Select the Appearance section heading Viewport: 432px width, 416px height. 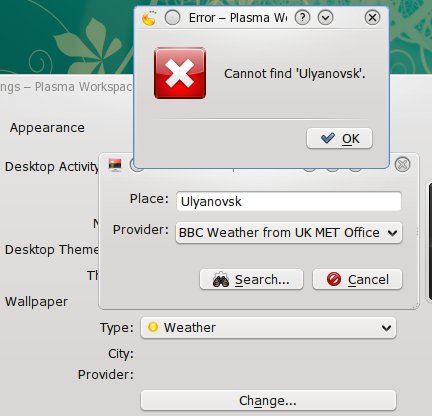tap(47, 128)
